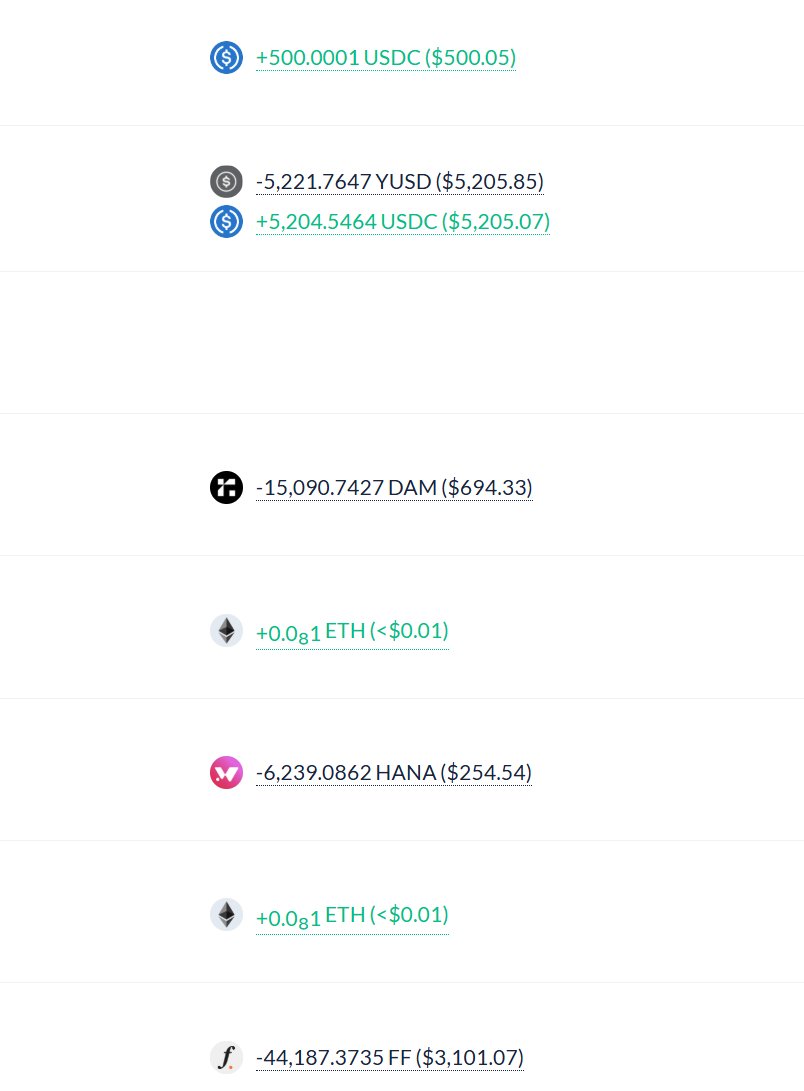Open the ETH amount link above HANA
The height and width of the screenshot is (1091, 804).
tap(310, 632)
